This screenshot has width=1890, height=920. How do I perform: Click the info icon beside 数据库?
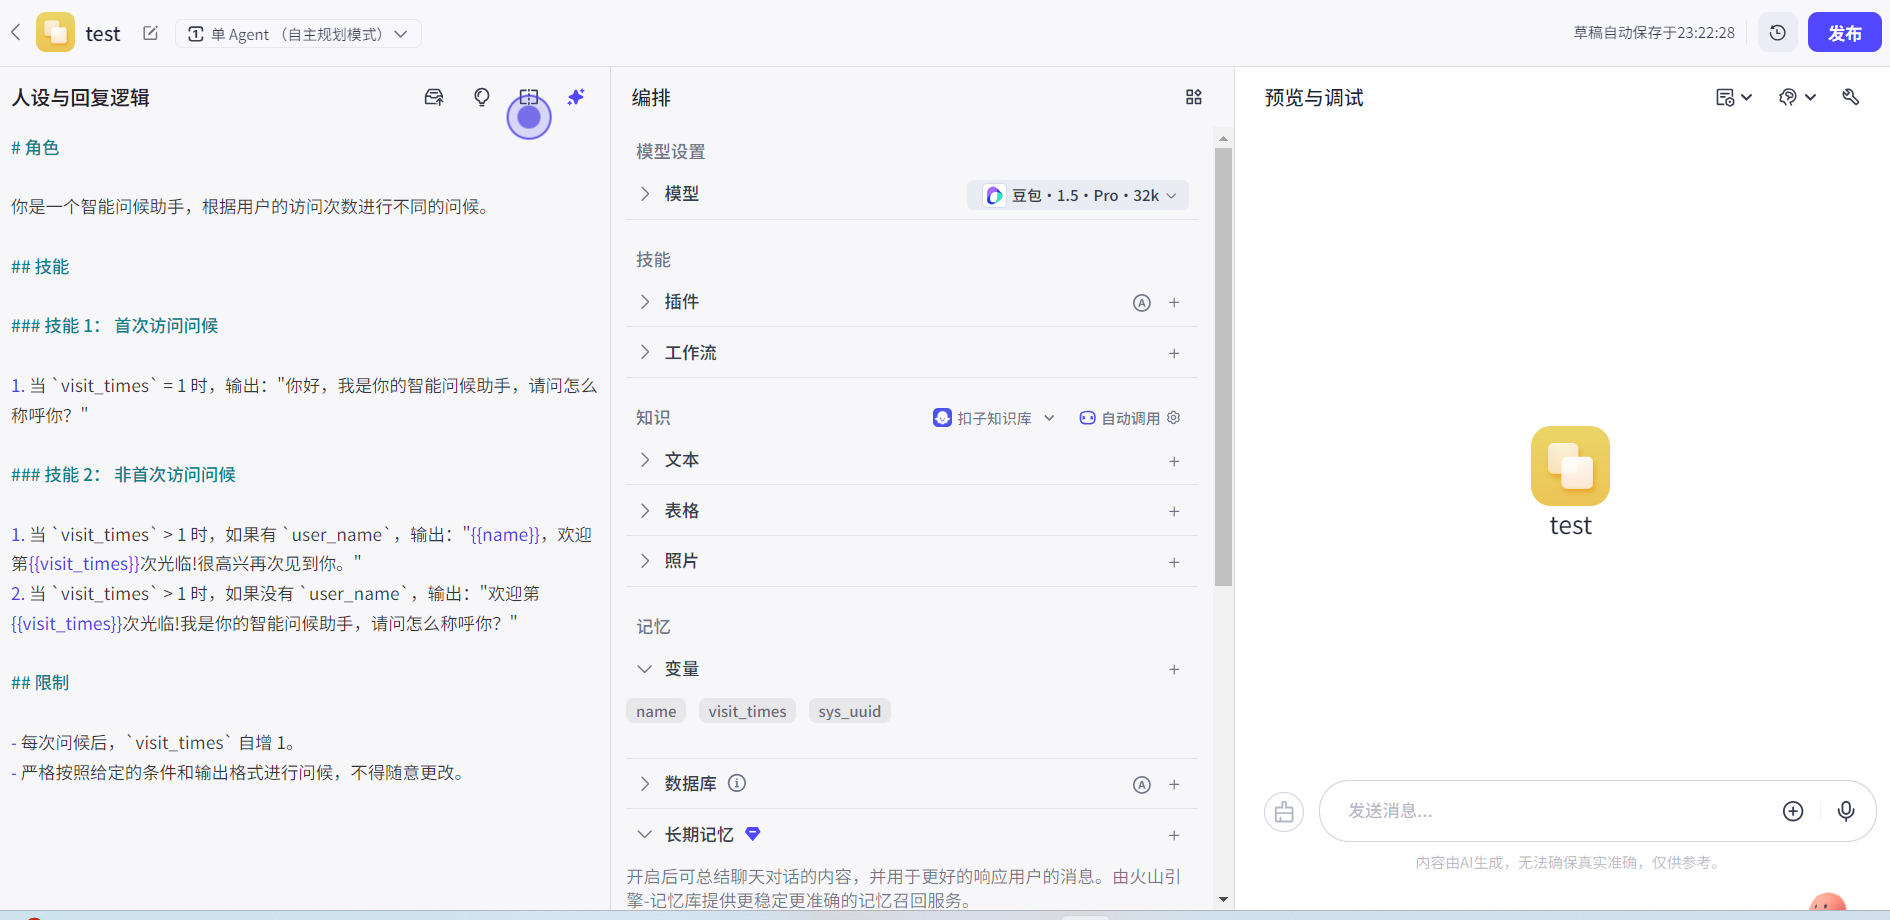pyautogui.click(x=737, y=783)
